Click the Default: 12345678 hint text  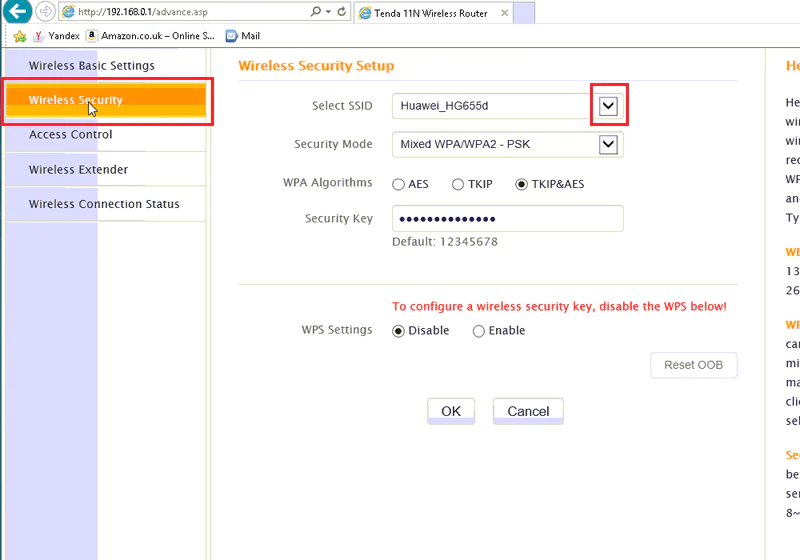tap(445, 242)
